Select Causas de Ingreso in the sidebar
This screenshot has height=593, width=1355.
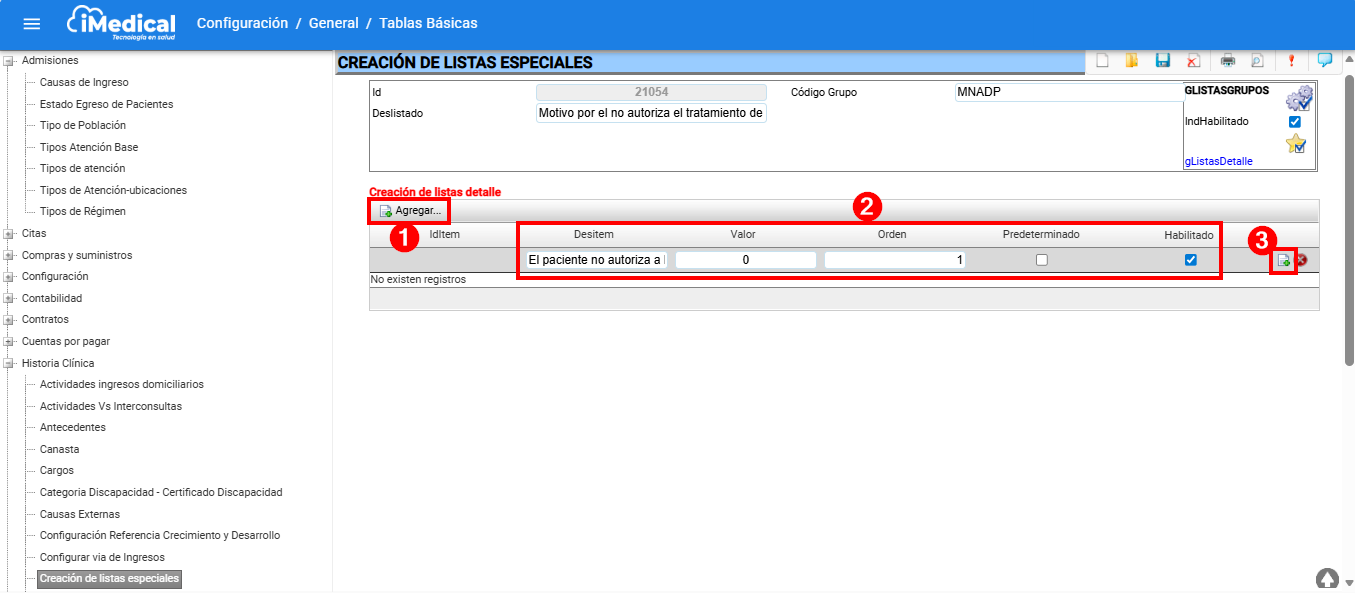84,82
